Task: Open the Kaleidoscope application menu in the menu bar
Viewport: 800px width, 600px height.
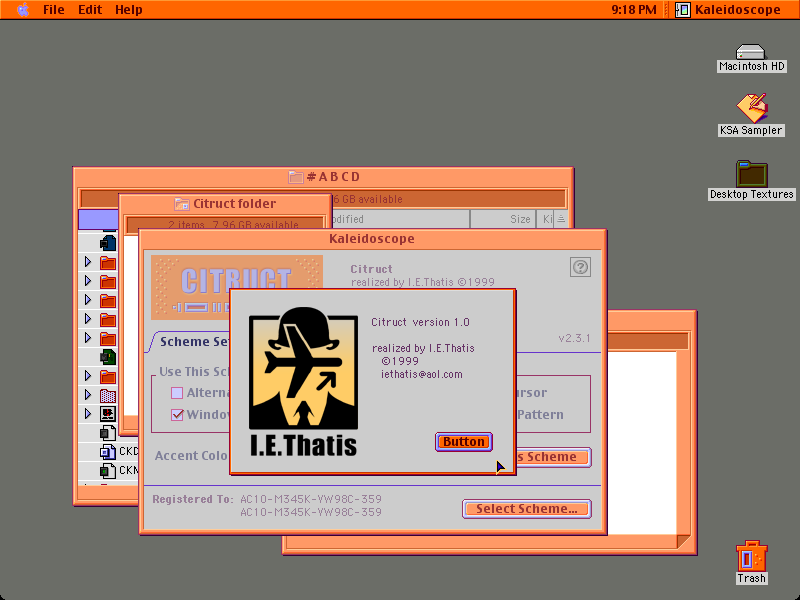Action: [728, 10]
